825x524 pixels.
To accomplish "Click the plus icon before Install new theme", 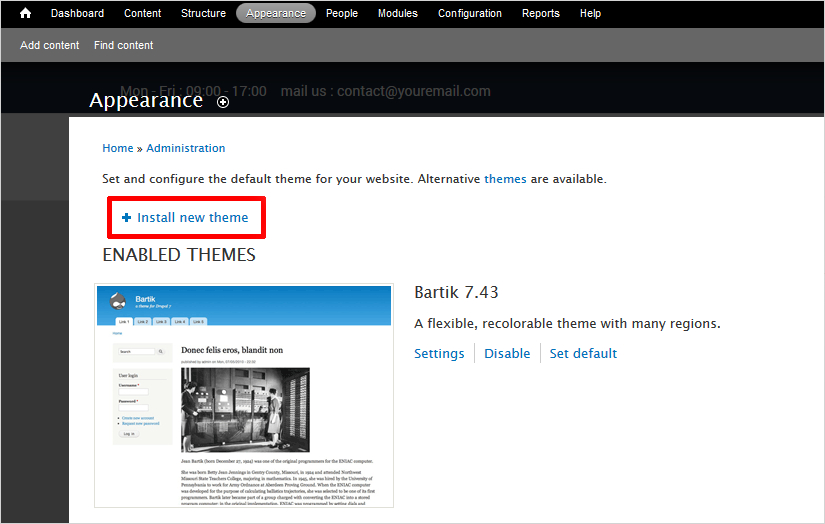I will coord(126,218).
